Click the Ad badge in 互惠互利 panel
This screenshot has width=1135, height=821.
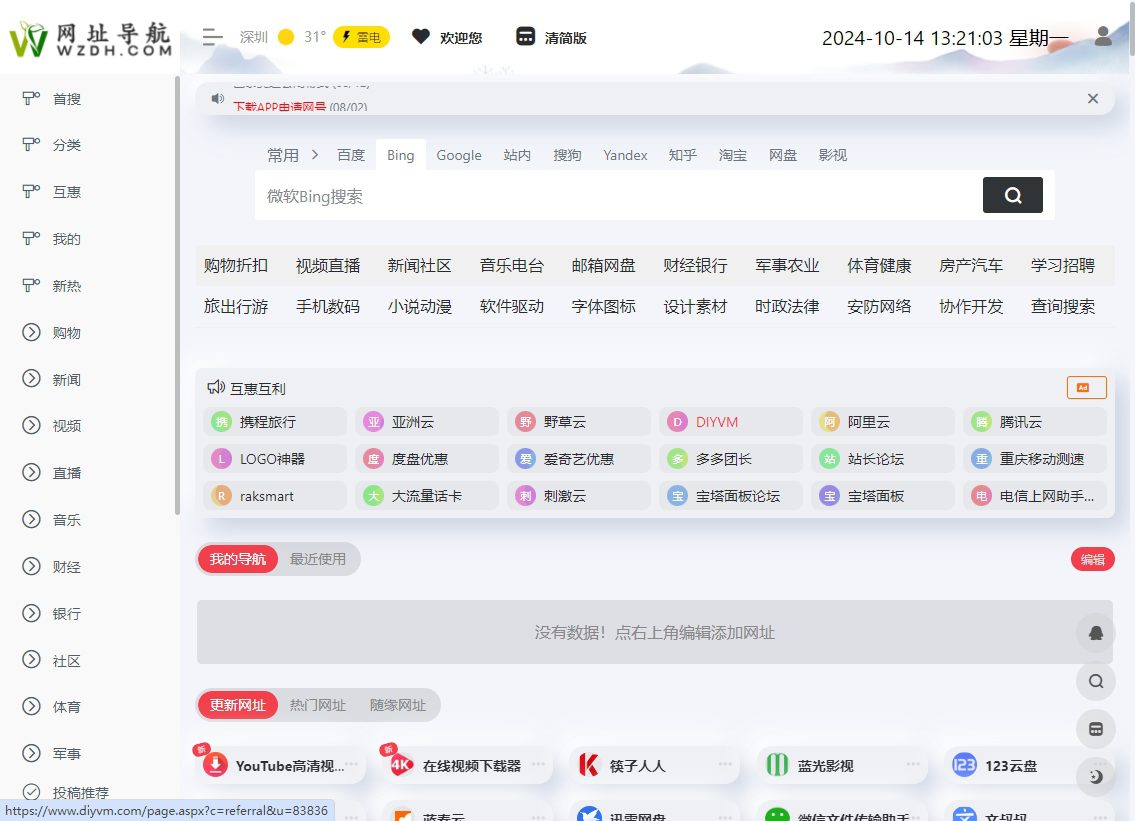(1087, 387)
